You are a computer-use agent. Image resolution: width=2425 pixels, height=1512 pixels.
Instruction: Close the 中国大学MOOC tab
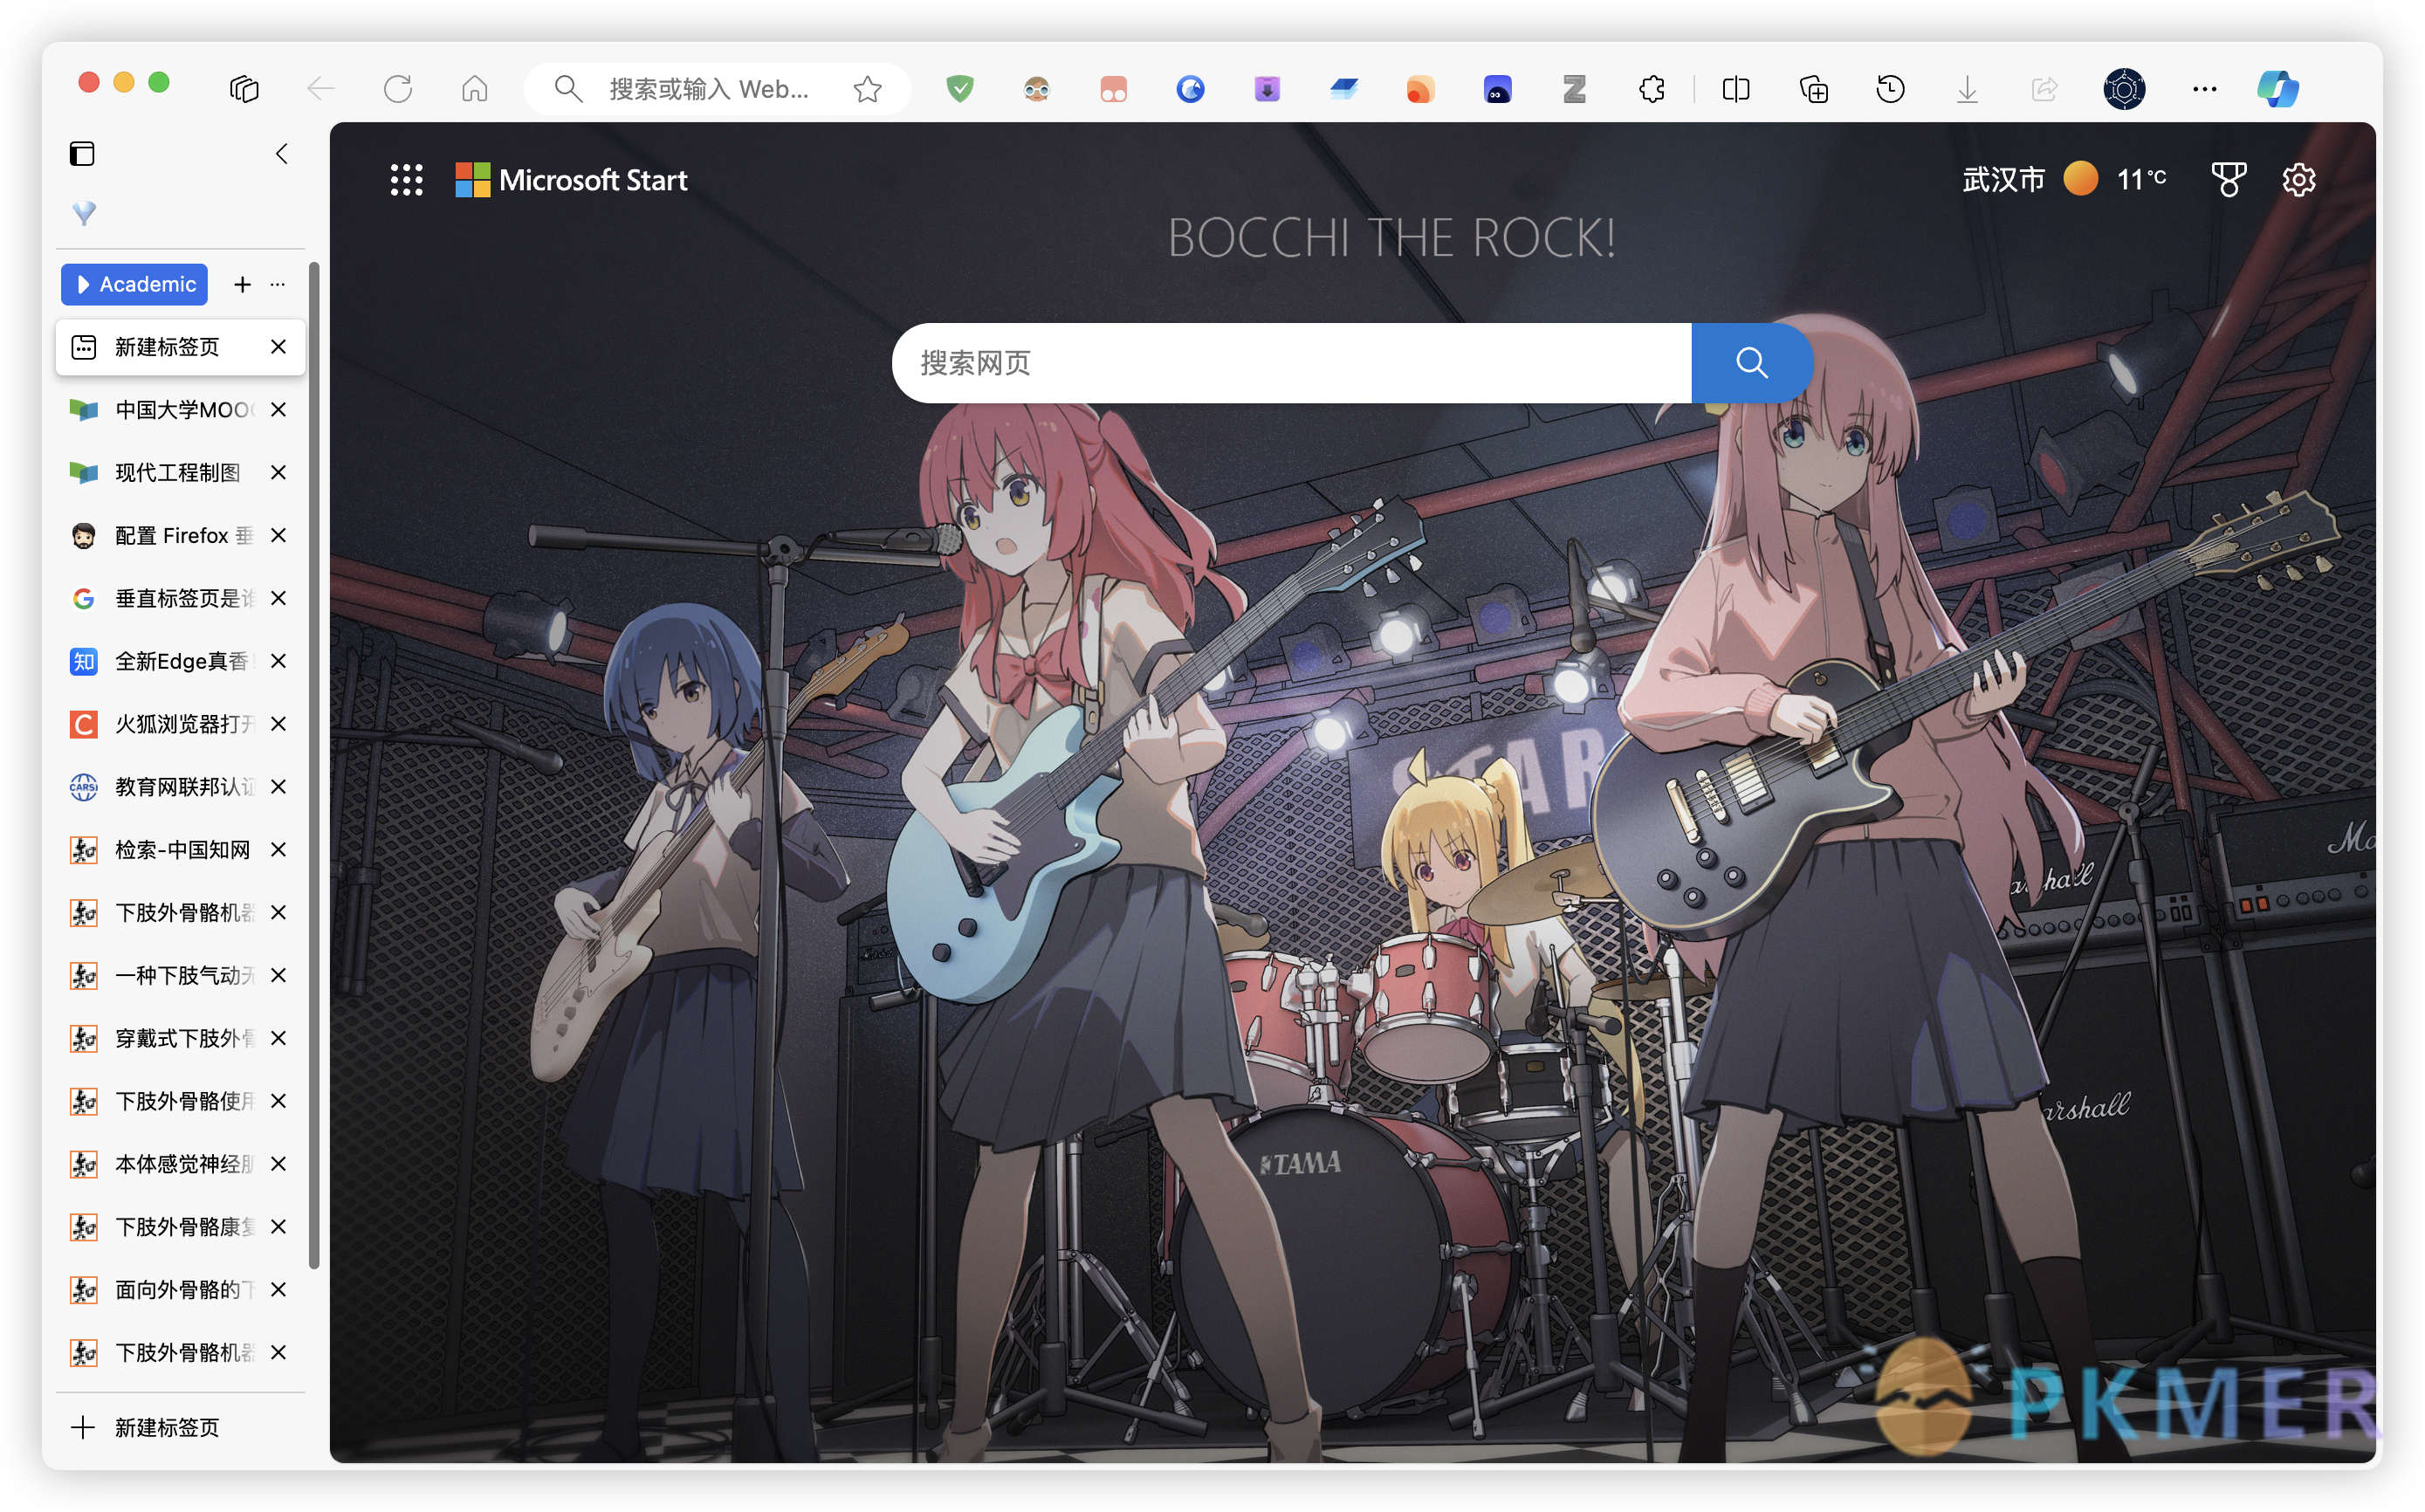pyautogui.click(x=279, y=410)
